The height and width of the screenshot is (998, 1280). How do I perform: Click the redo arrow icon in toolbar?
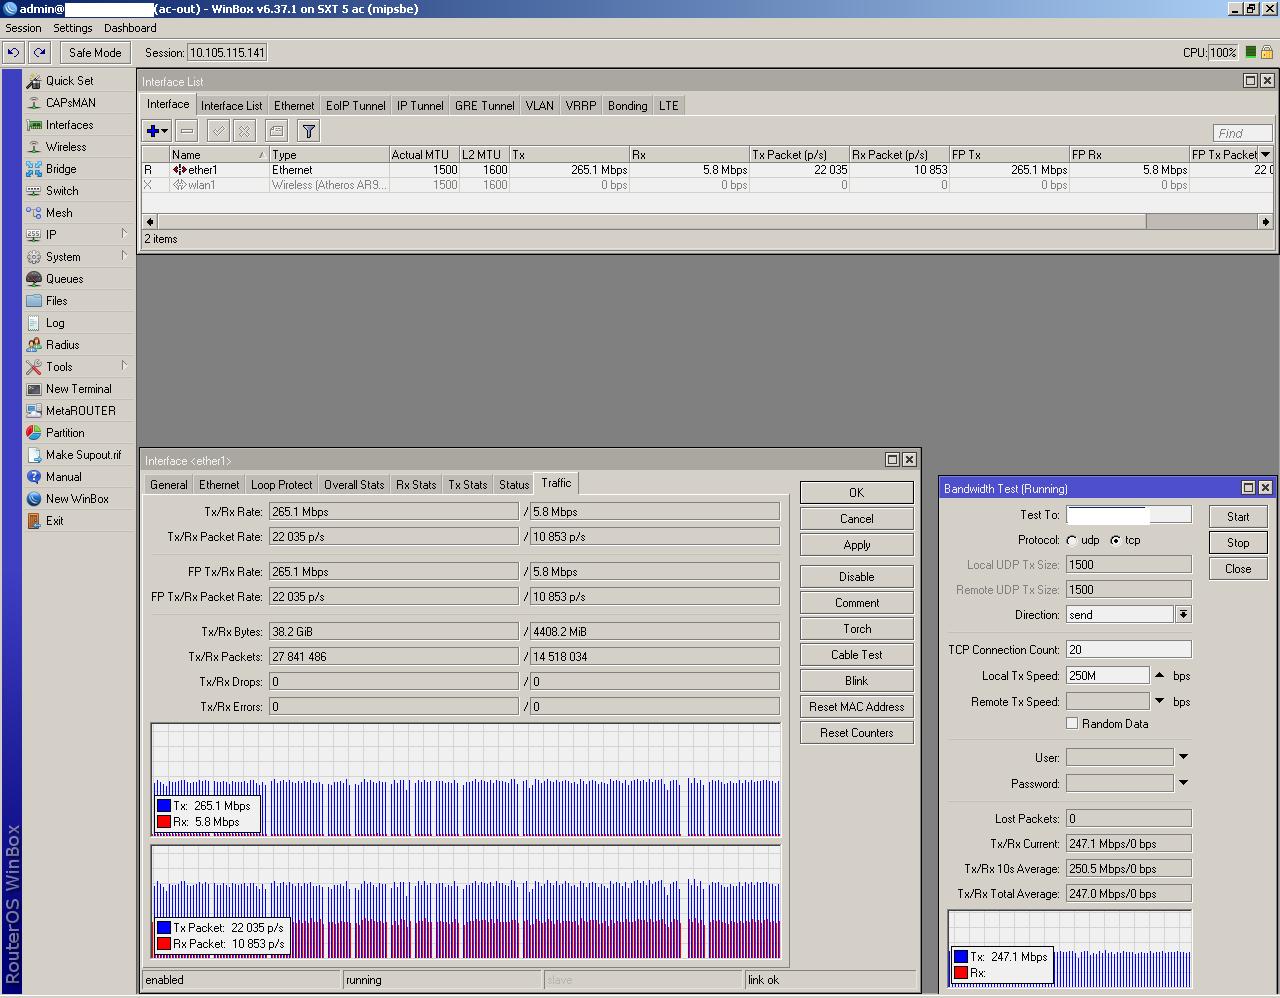40,53
